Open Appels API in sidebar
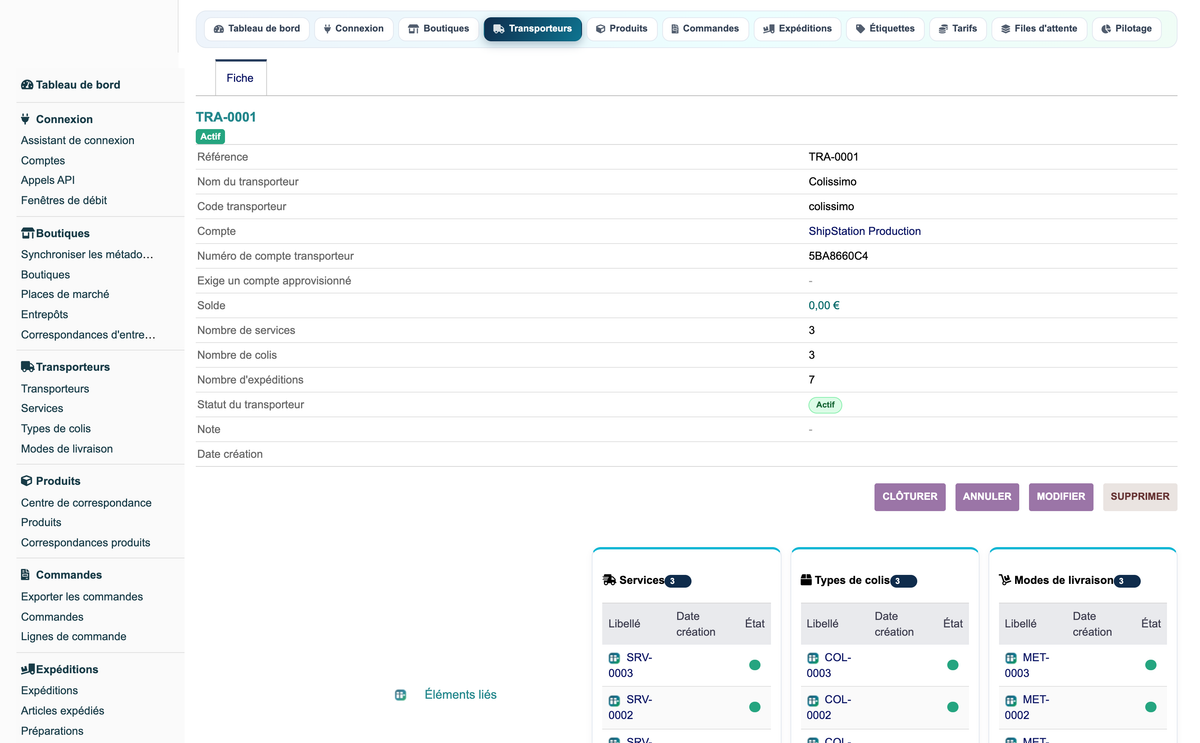This screenshot has width=1200, height=743. pyautogui.click(x=48, y=181)
